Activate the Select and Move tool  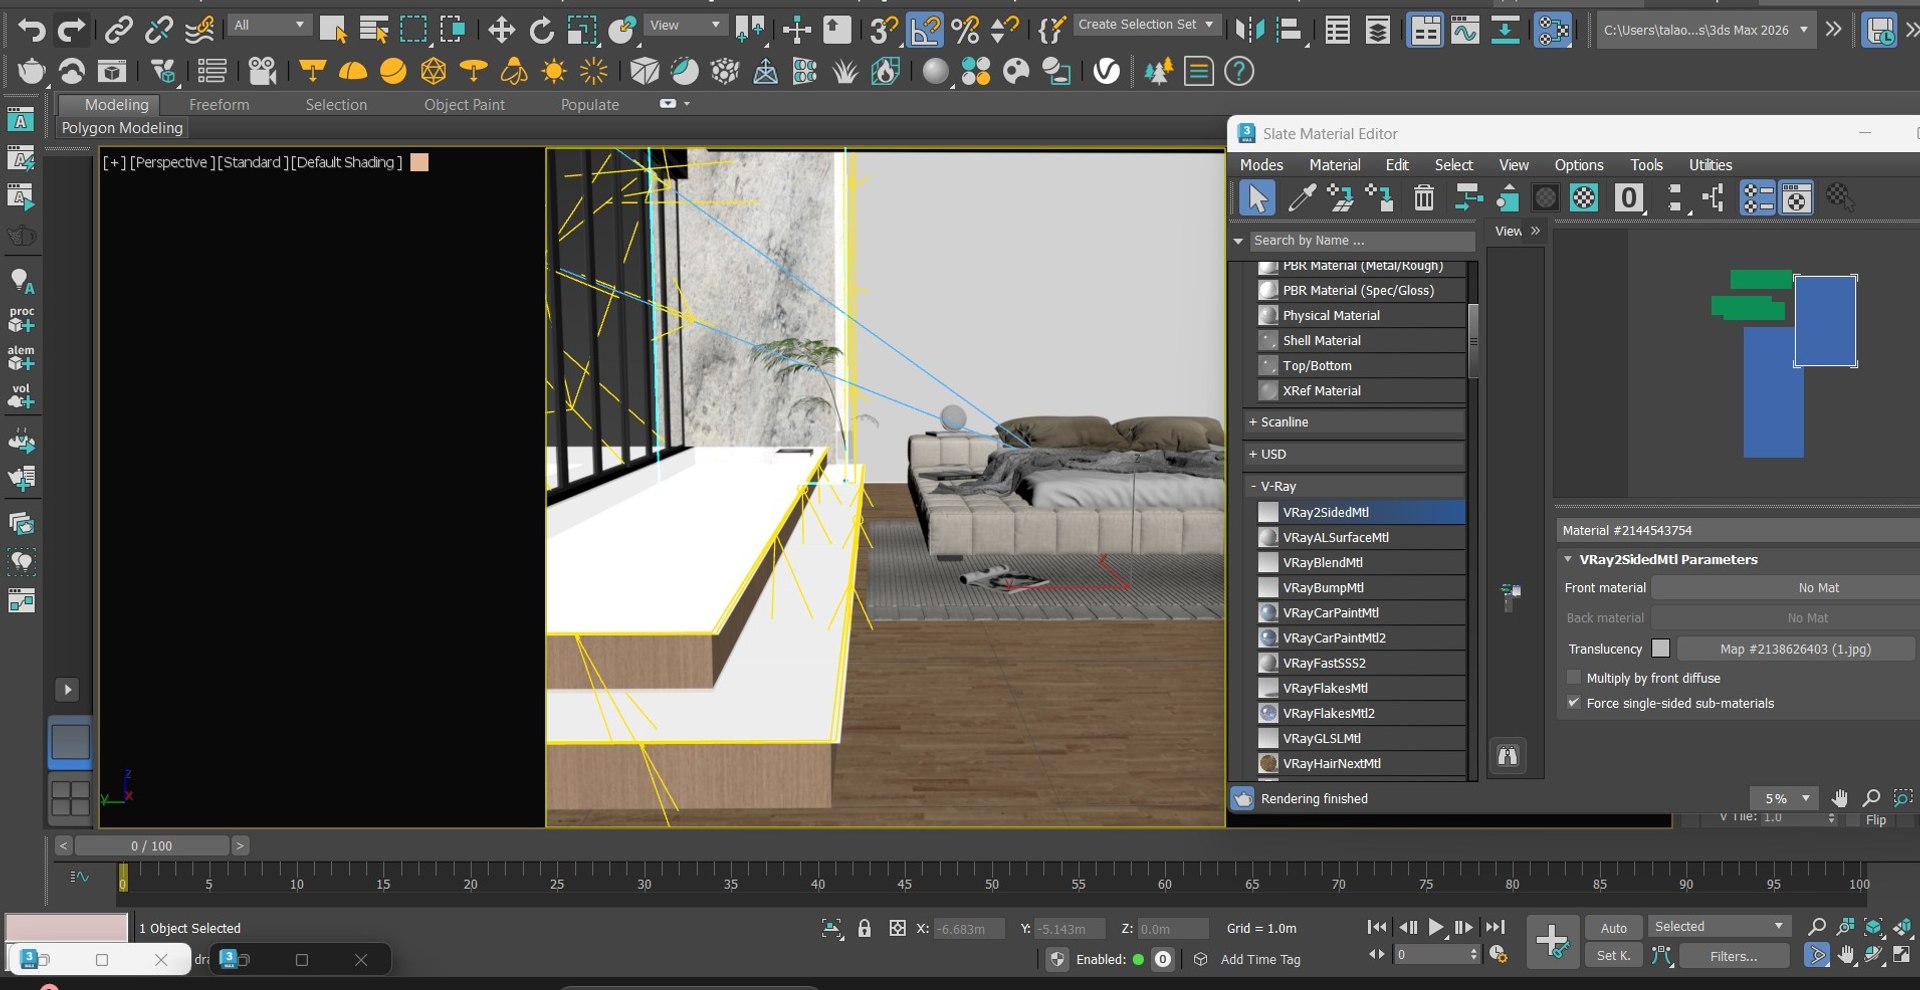[x=501, y=30]
